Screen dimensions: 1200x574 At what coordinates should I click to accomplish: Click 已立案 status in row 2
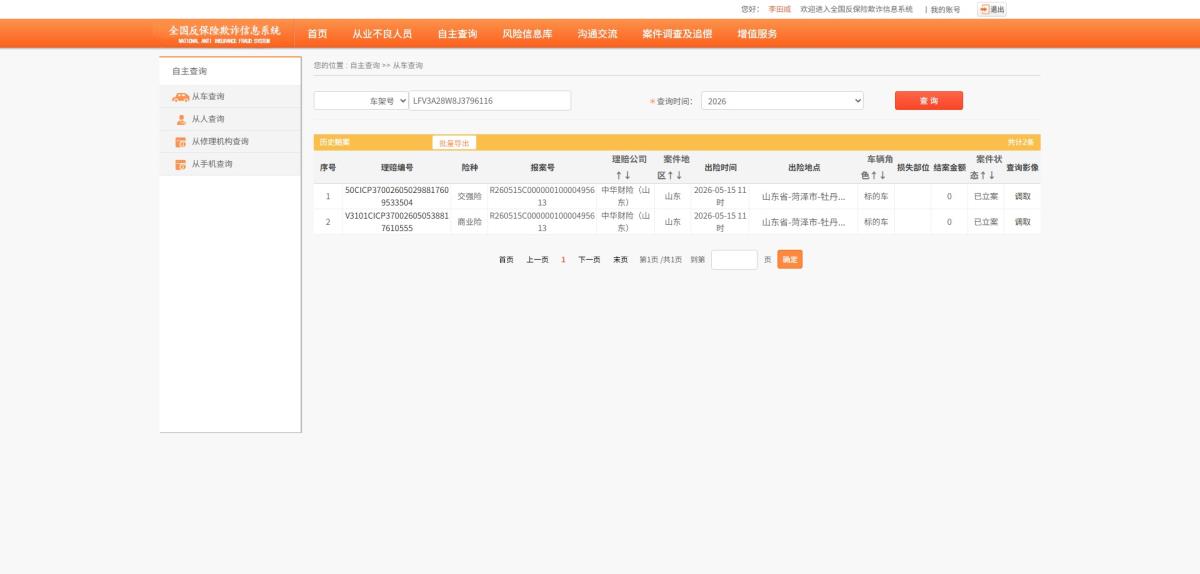[x=986, y=222]
